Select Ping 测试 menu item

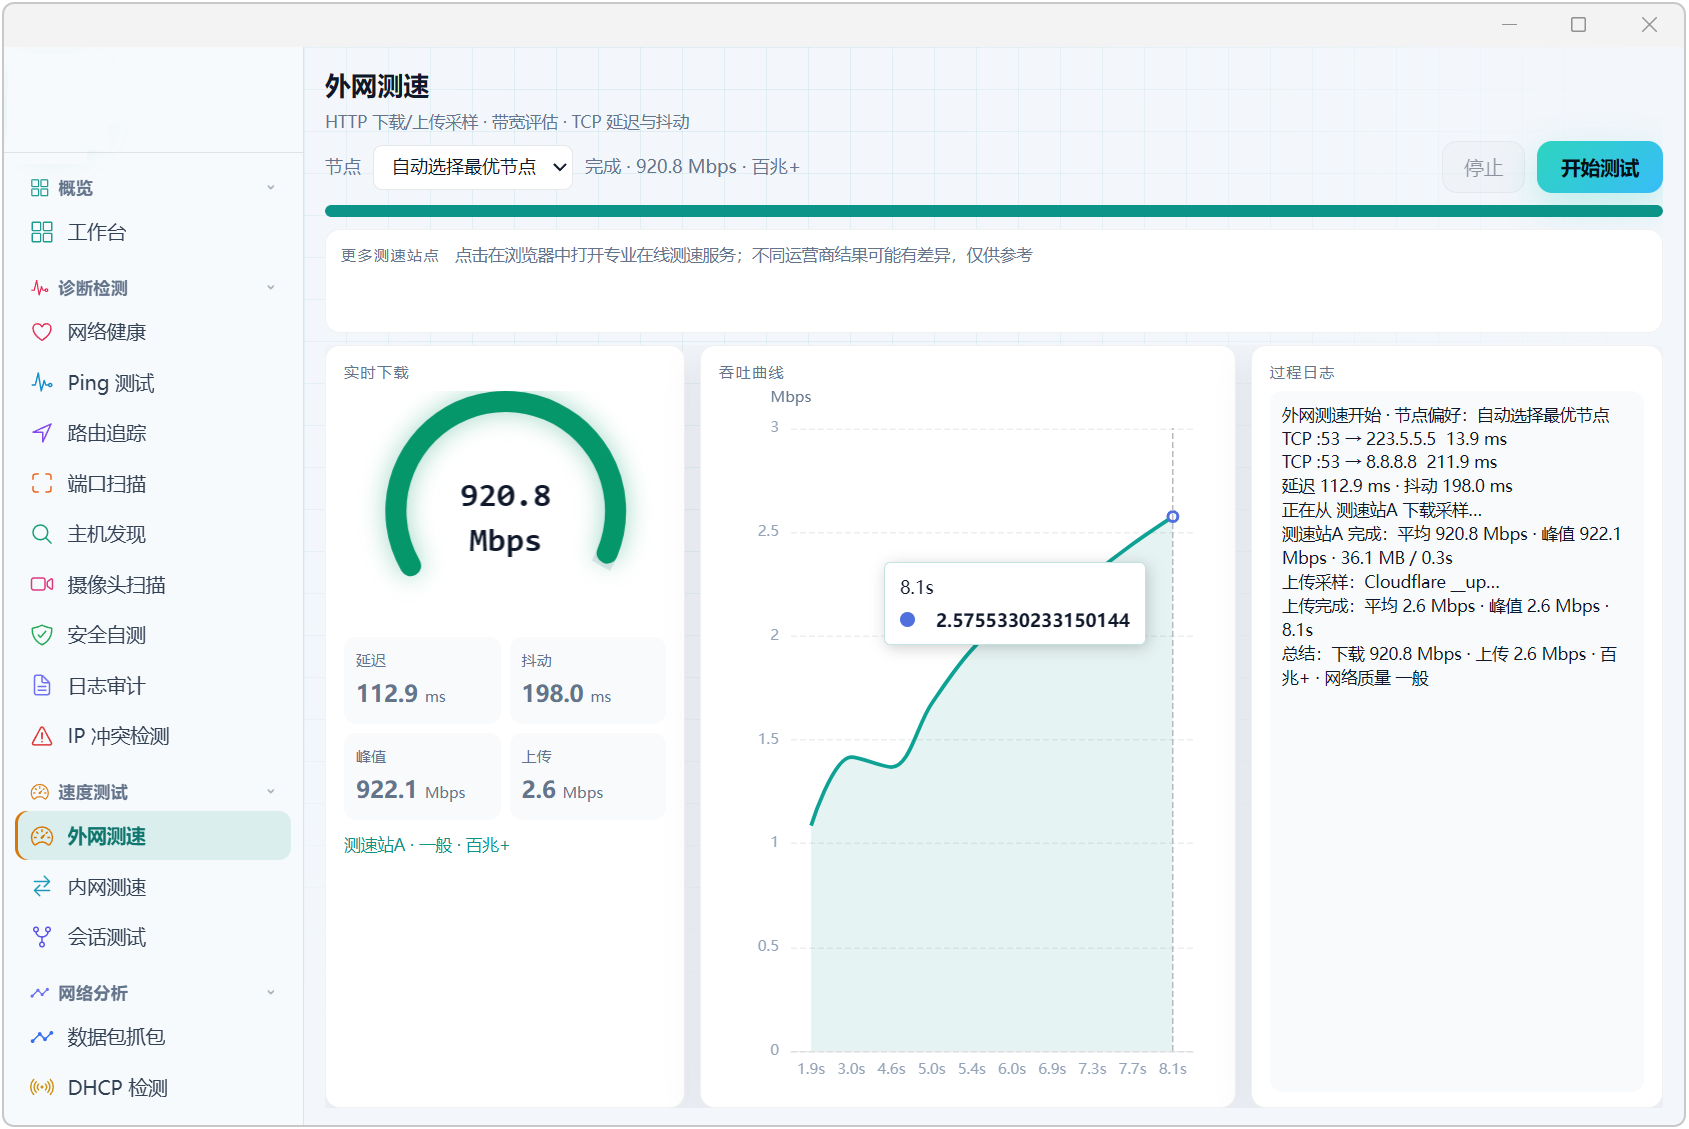153,383
